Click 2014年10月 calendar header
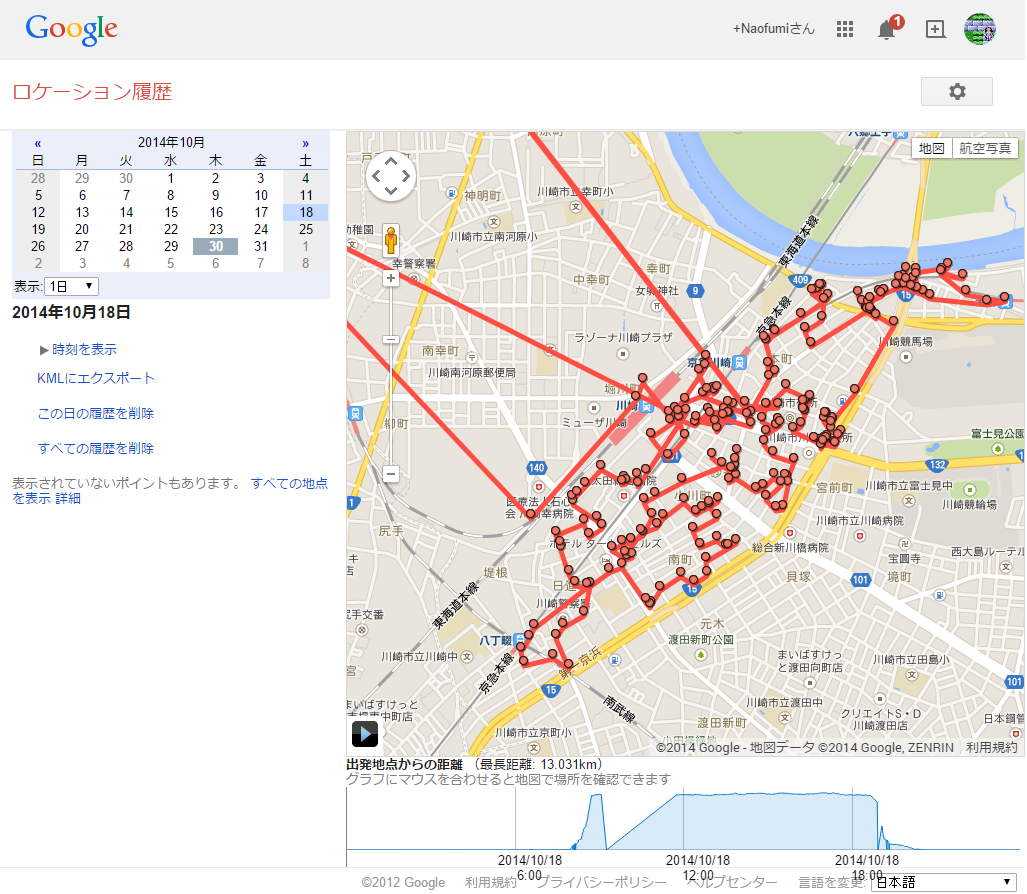 pyautogui.click(x=171, y=142)
